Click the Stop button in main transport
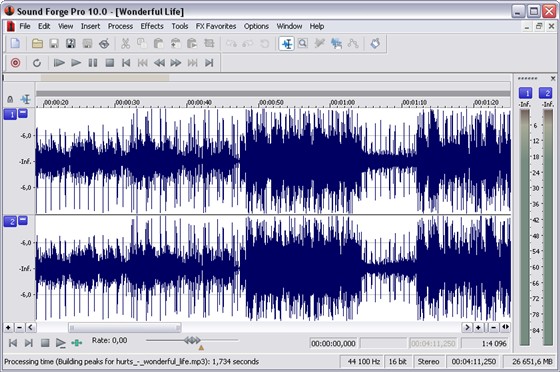Screen dimensions: 560x372 point(110,63)
